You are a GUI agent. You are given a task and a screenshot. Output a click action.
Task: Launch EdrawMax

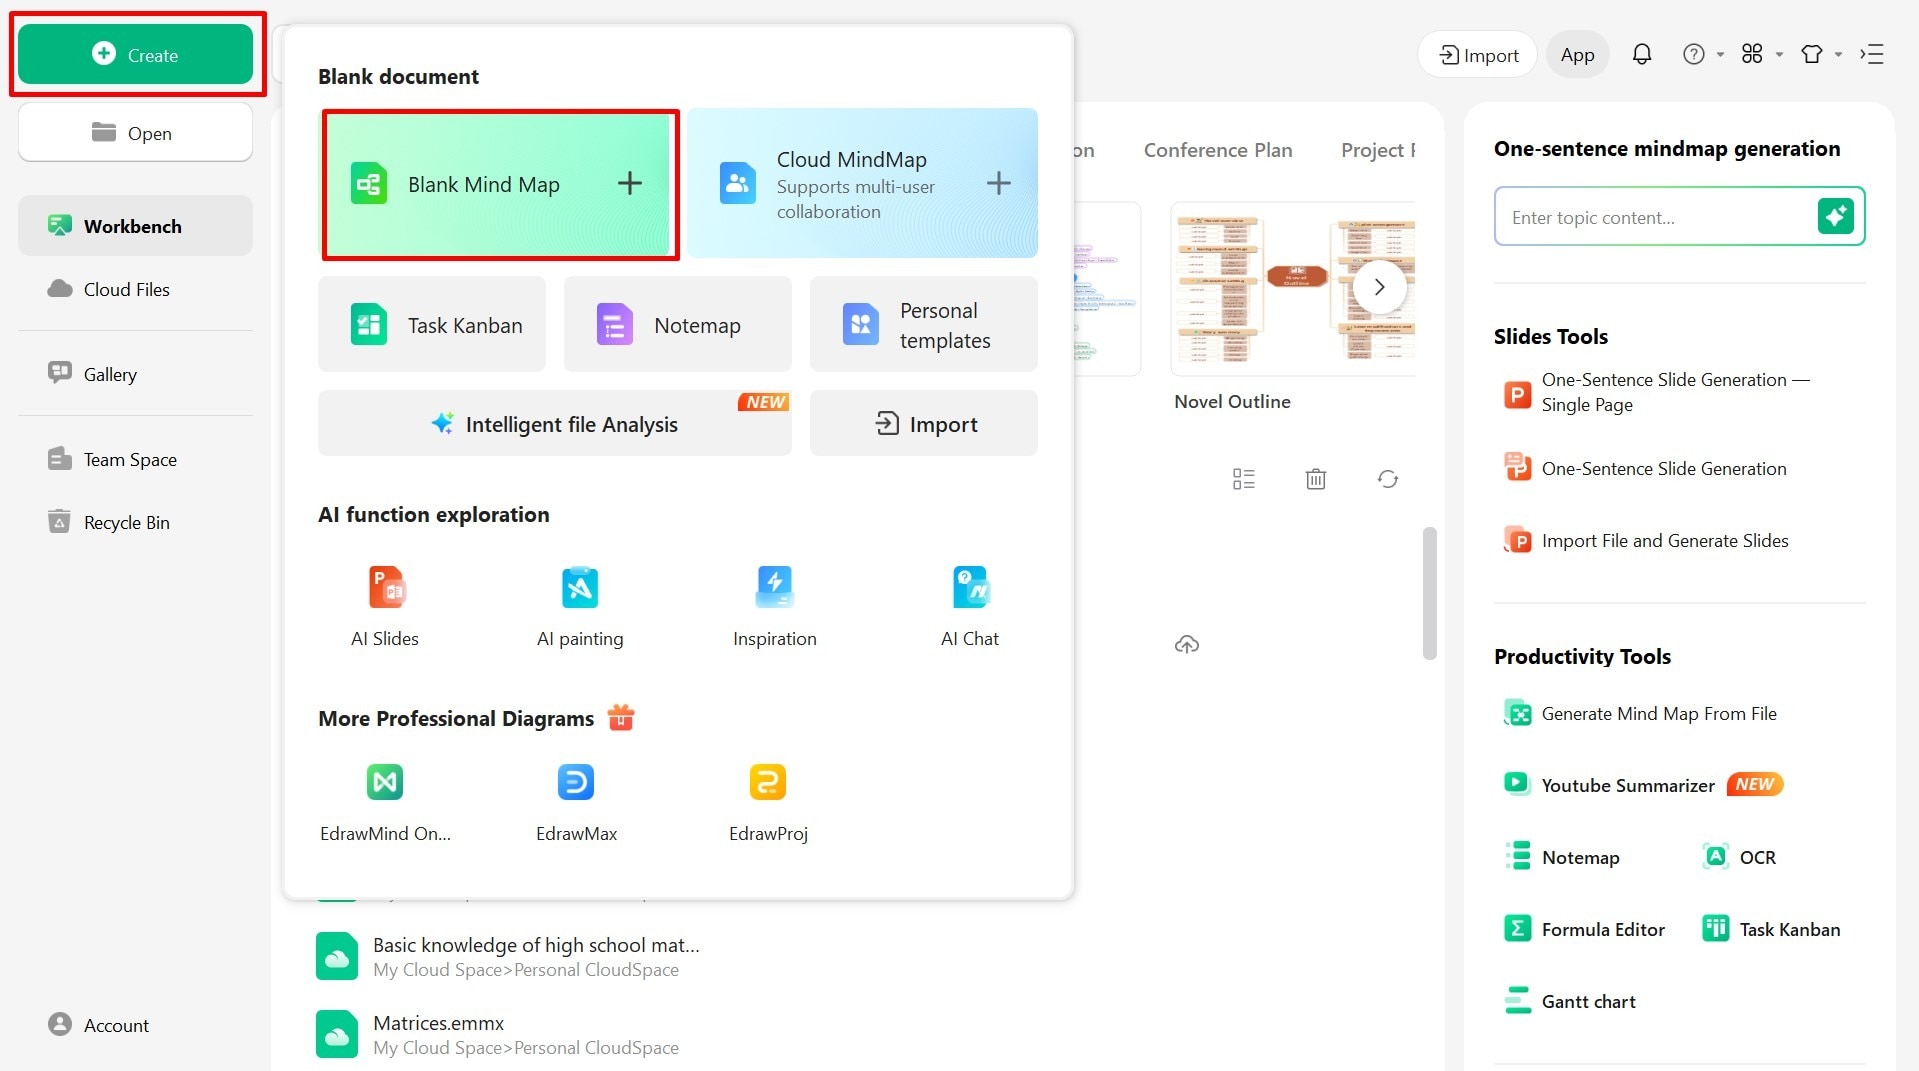click(x=576, y=803)
